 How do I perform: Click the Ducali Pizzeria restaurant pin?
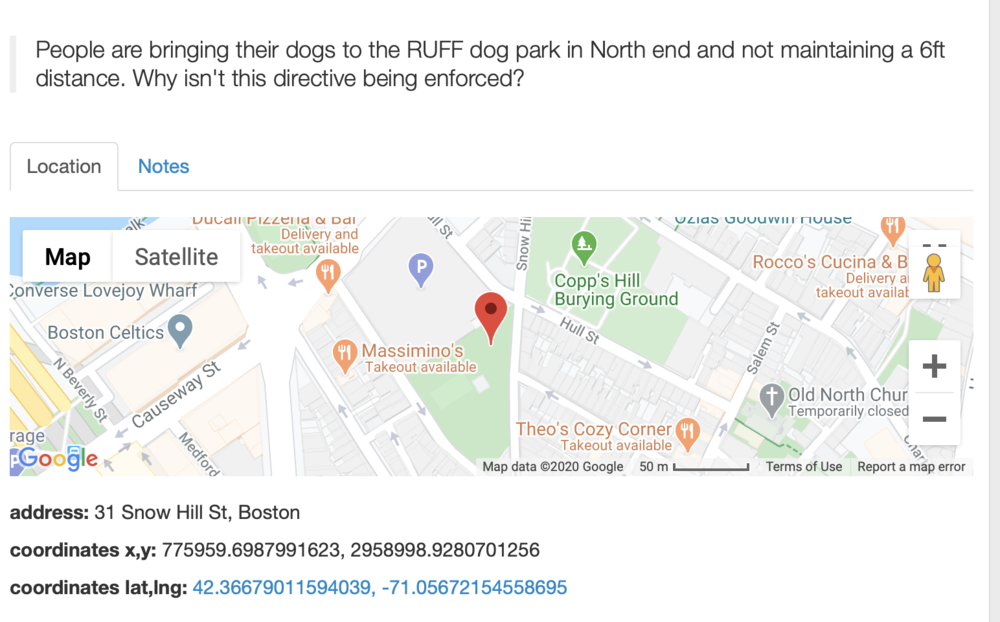328,276
